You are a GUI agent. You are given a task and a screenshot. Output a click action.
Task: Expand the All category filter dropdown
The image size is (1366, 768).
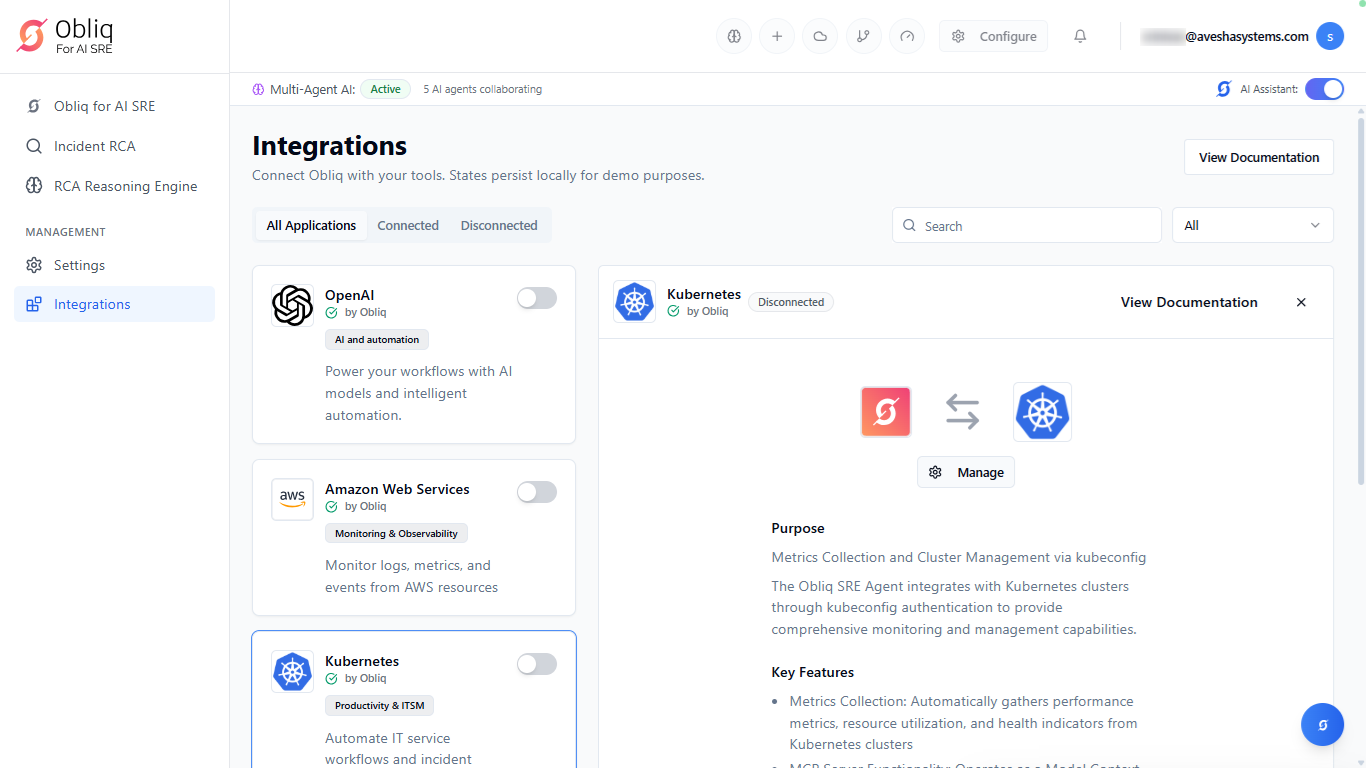coord(1252,225)
